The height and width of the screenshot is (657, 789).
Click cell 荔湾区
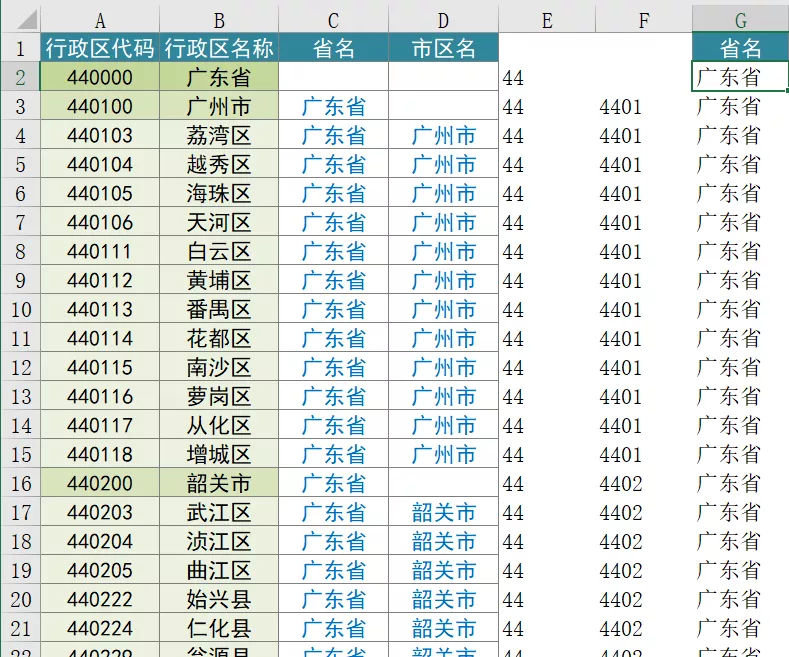(219, 135)
